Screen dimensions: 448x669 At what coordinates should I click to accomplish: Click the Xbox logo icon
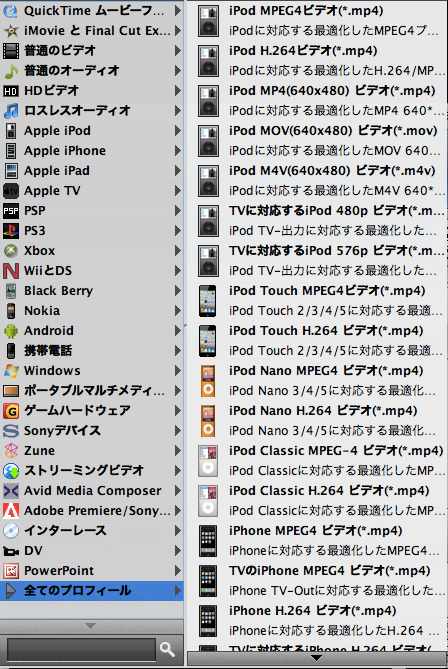click(10, 251)
